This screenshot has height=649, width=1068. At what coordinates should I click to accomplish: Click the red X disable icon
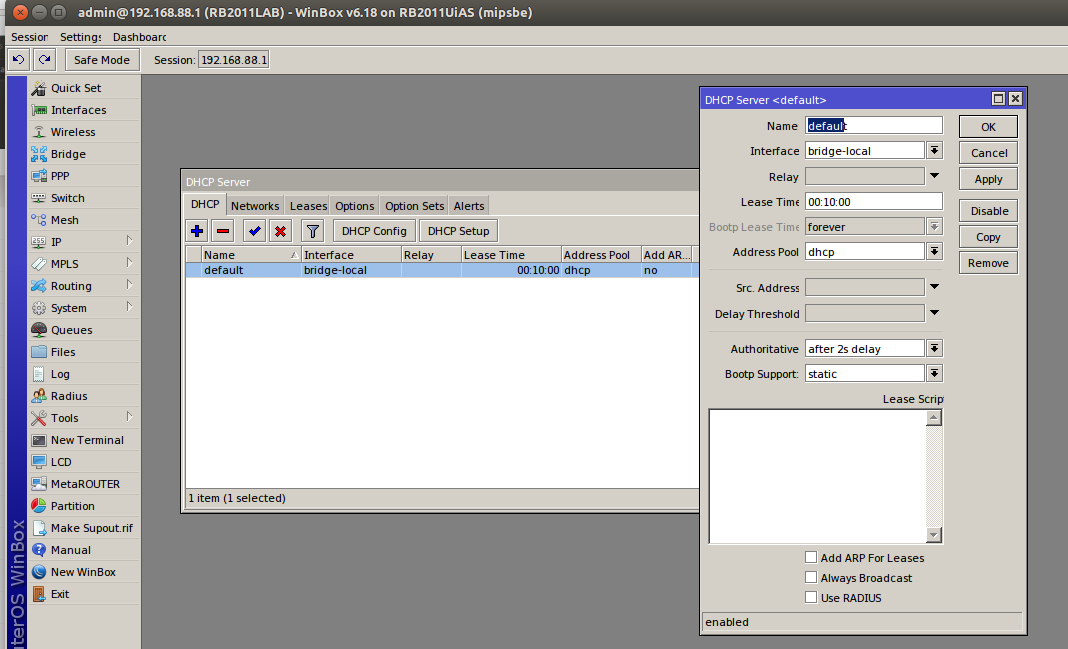point(281,231)
